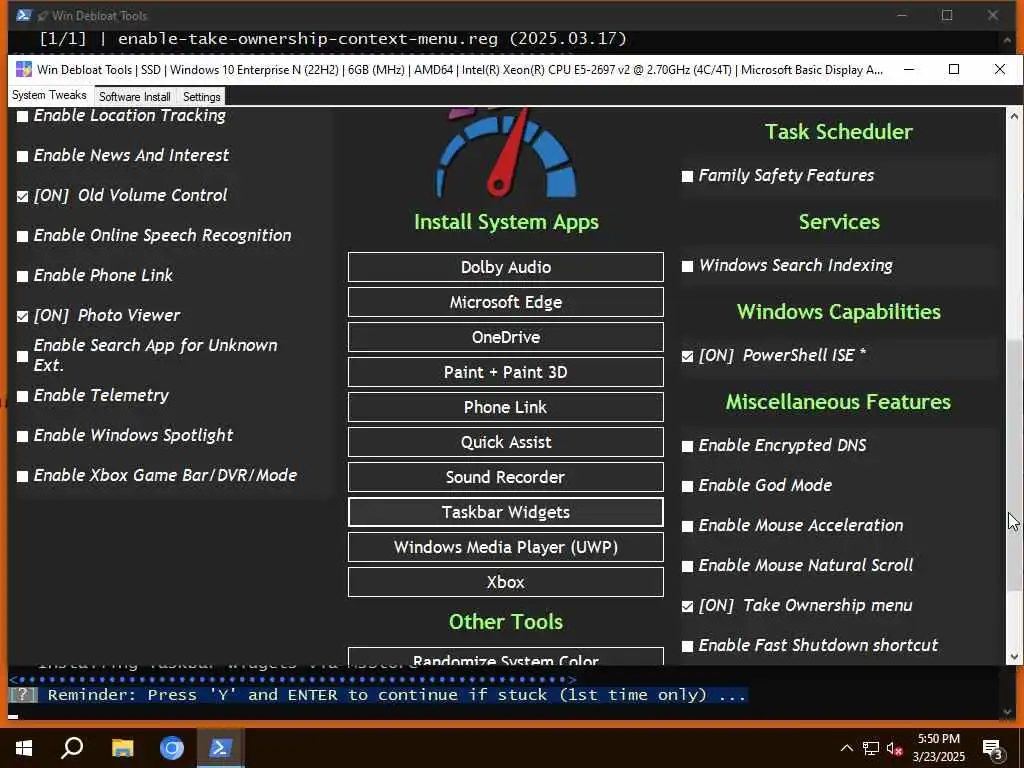Open the network tray icon
1024x768 pixels.
click(871, 748)
